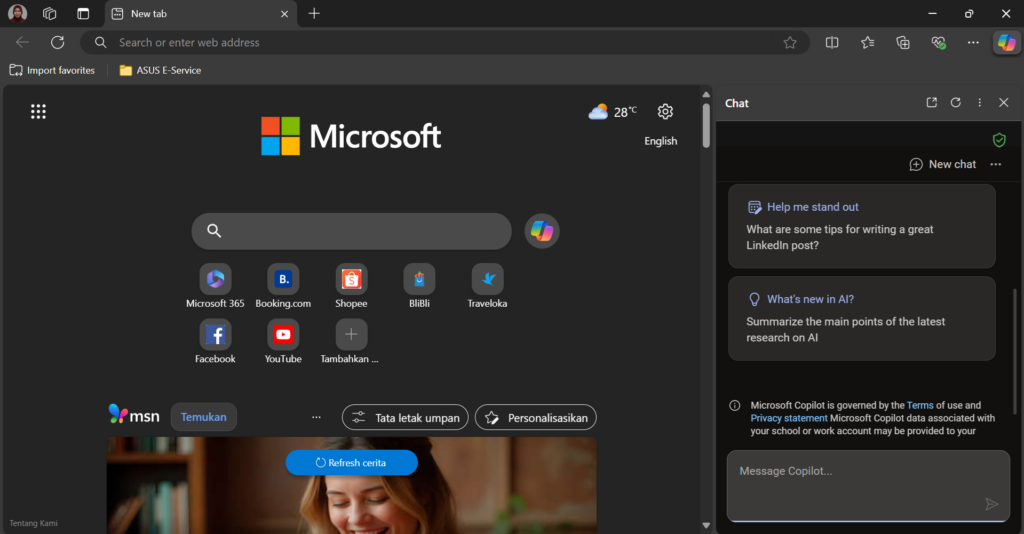This screenshot has height=534, width=1024.
Task: Click the Message Copilot input box
Action: point(855,471)
